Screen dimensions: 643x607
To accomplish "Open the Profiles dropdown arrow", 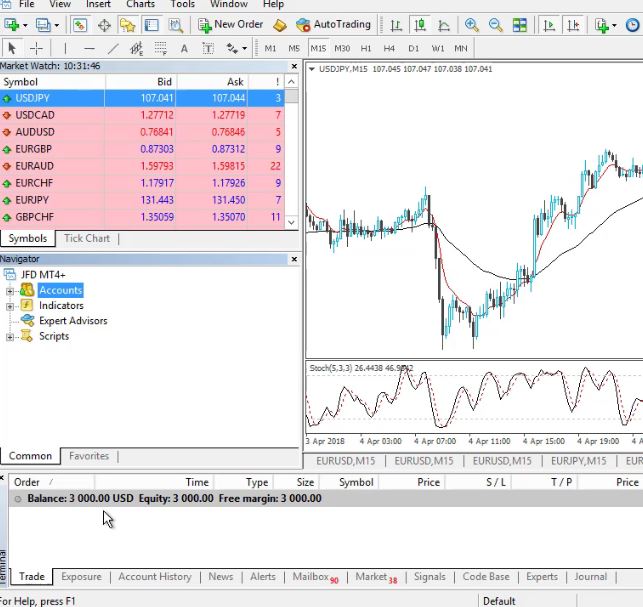I will [57, 25].
